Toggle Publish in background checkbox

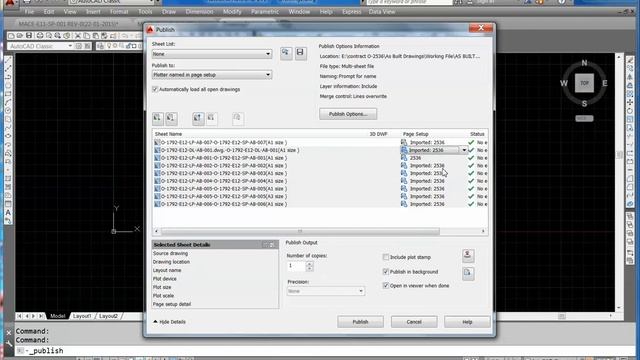click(x=385, y=271)
